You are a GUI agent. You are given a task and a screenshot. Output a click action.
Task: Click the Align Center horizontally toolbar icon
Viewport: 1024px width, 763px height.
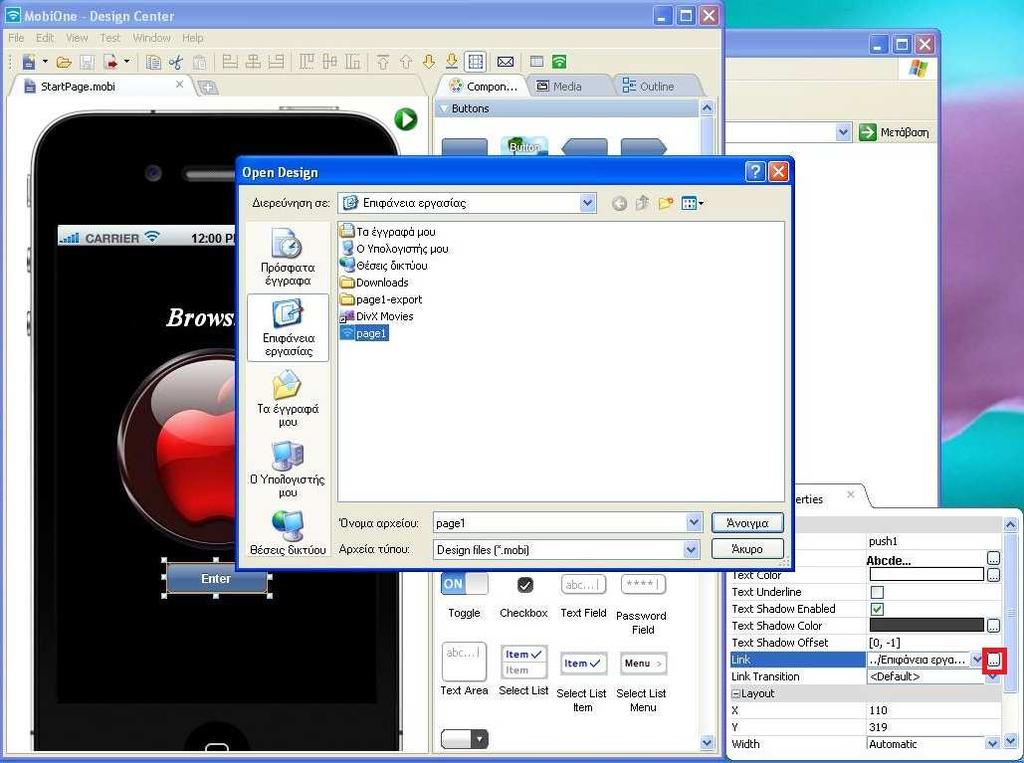point(253,62)
